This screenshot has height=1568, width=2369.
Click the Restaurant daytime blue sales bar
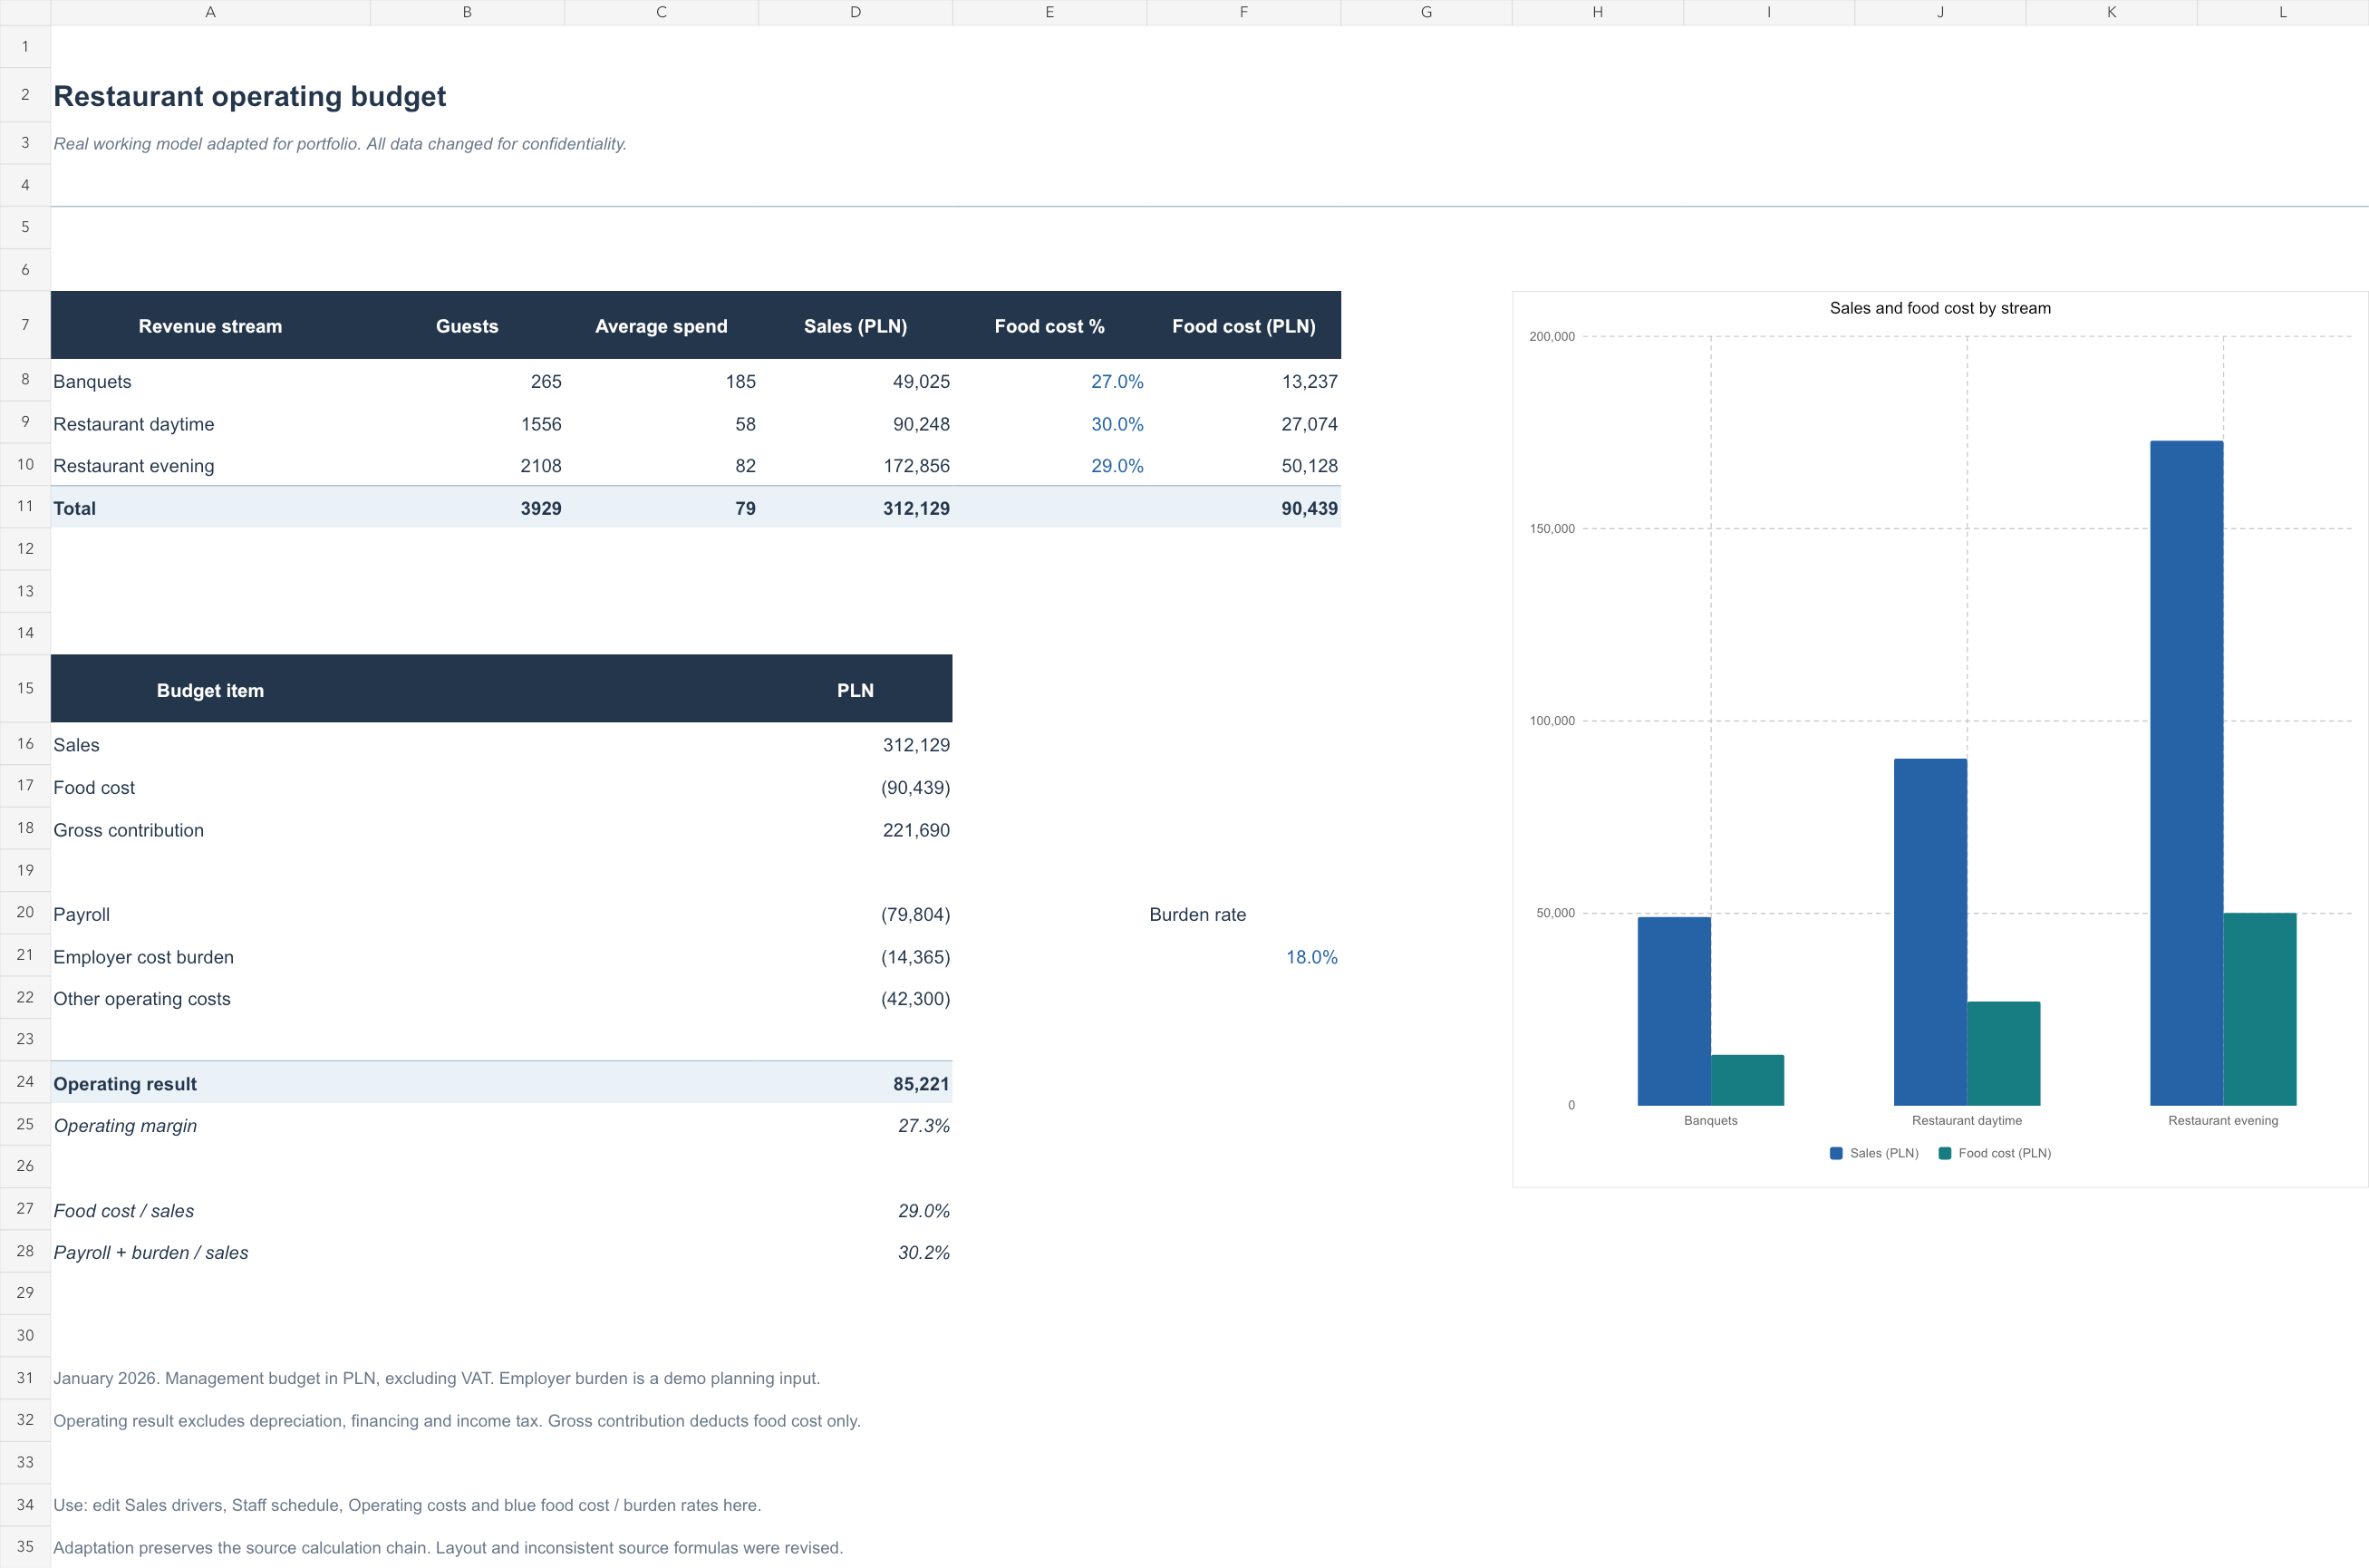pos(1930,932)
